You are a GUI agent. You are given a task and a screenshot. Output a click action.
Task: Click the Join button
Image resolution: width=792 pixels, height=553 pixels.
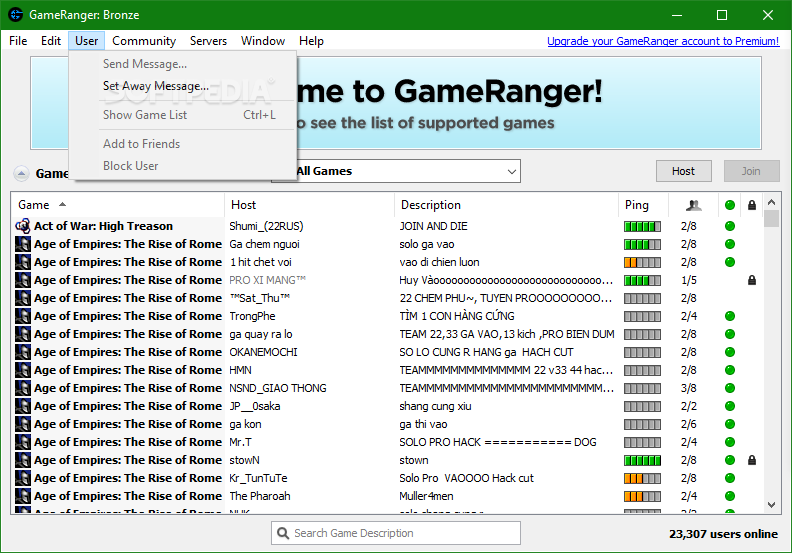point(751,171)
